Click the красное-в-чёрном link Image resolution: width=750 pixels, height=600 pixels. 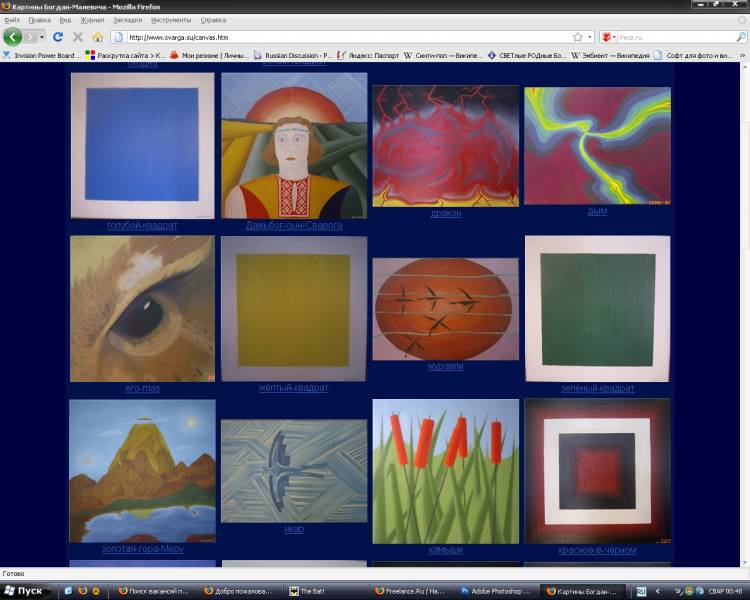click(597, 550)
